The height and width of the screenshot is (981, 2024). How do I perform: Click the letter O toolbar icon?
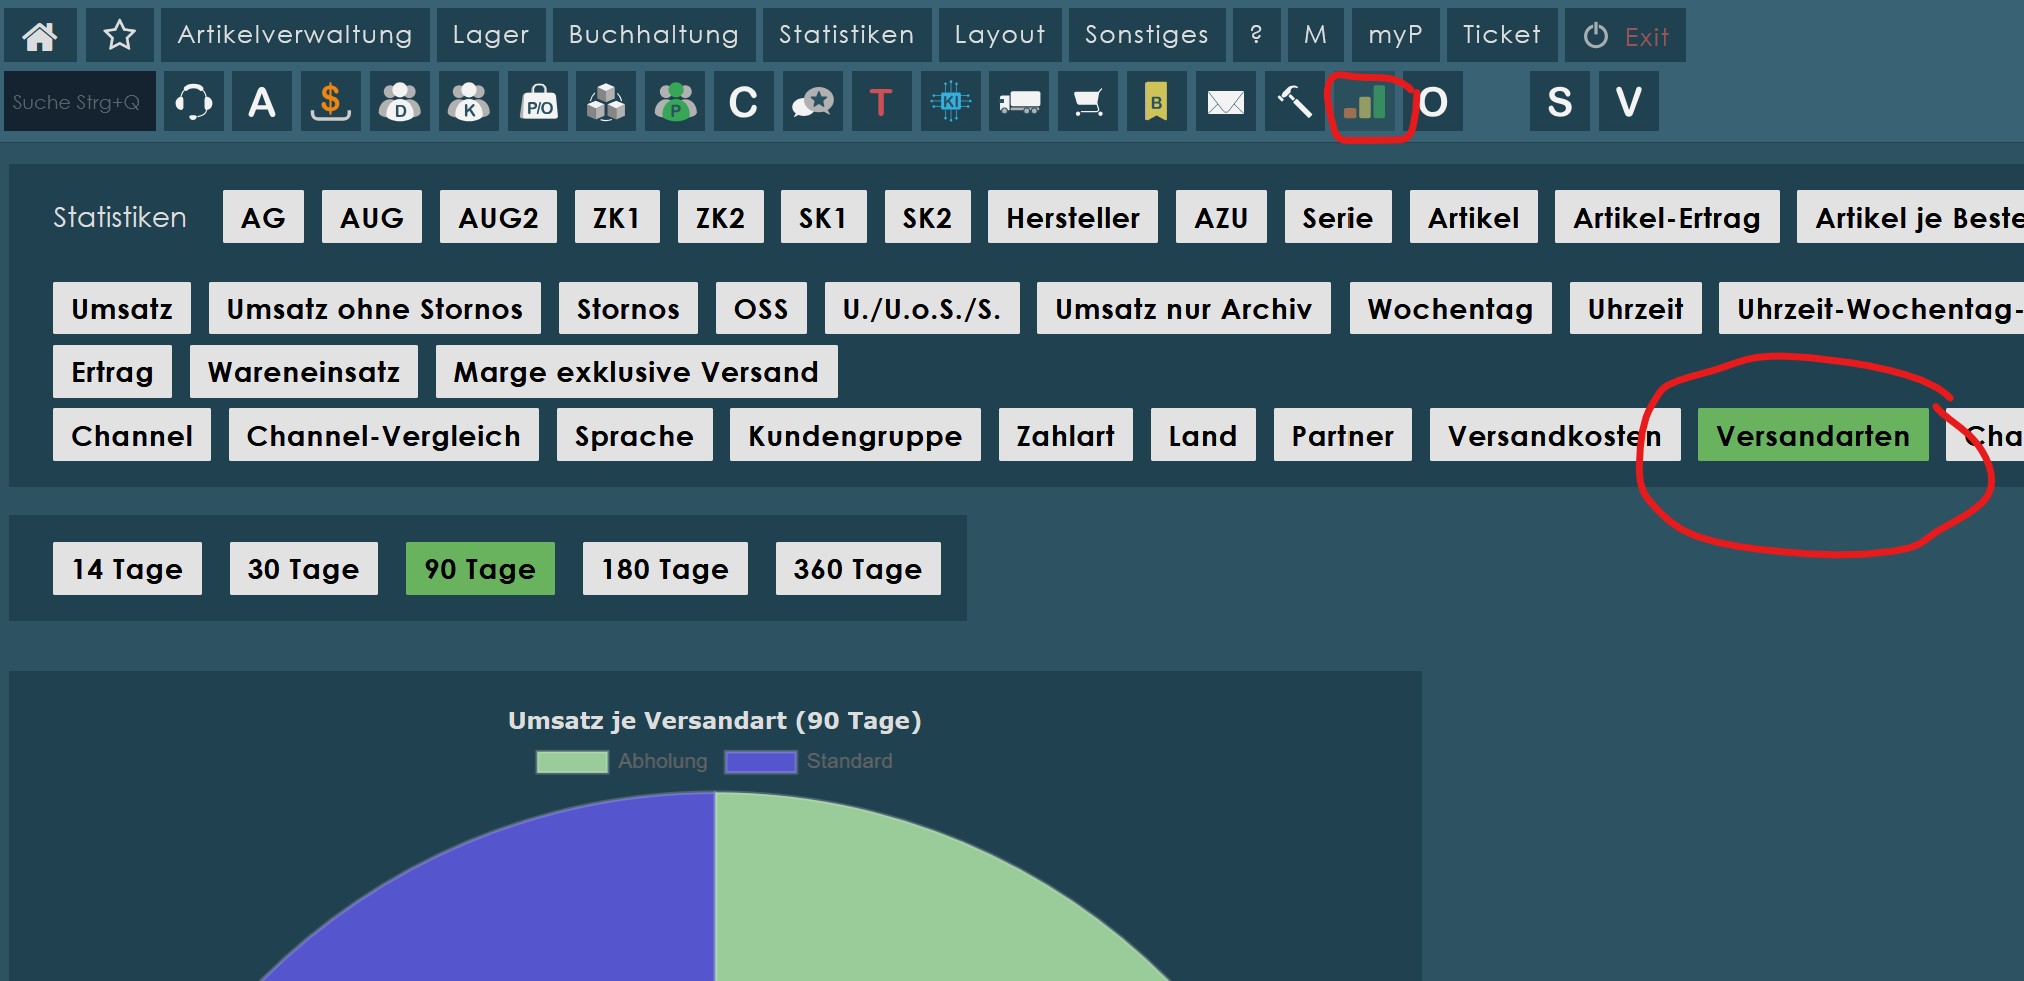click(1433, 101)
